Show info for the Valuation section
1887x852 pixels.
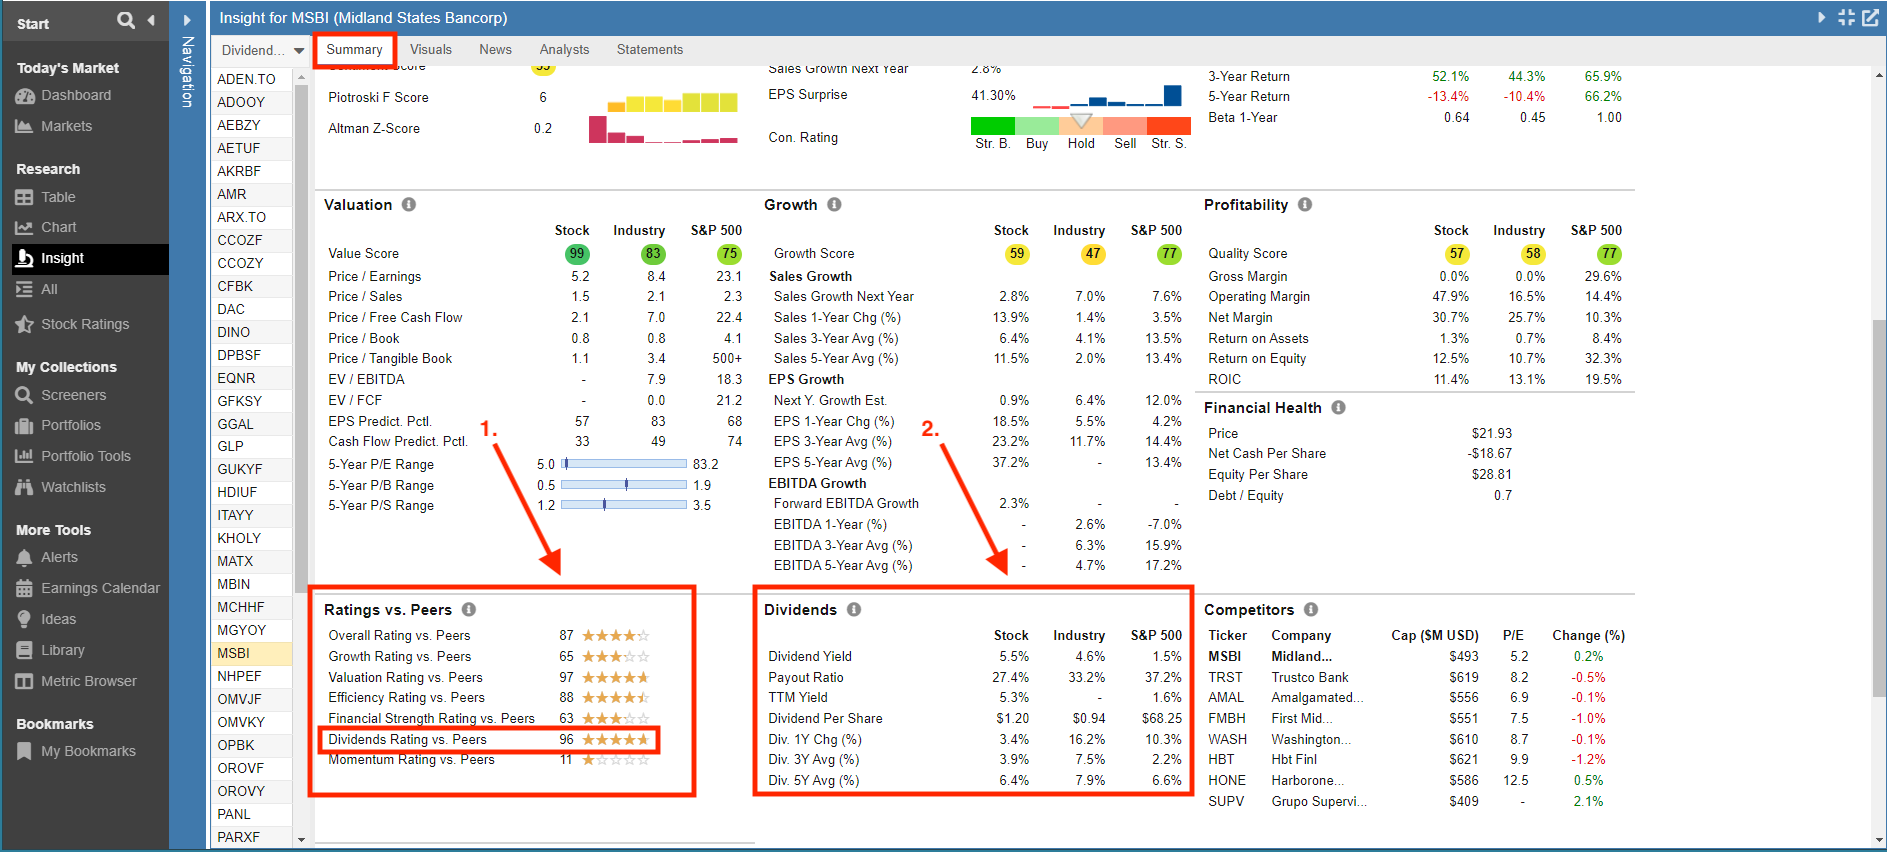(x=409, y=204)
